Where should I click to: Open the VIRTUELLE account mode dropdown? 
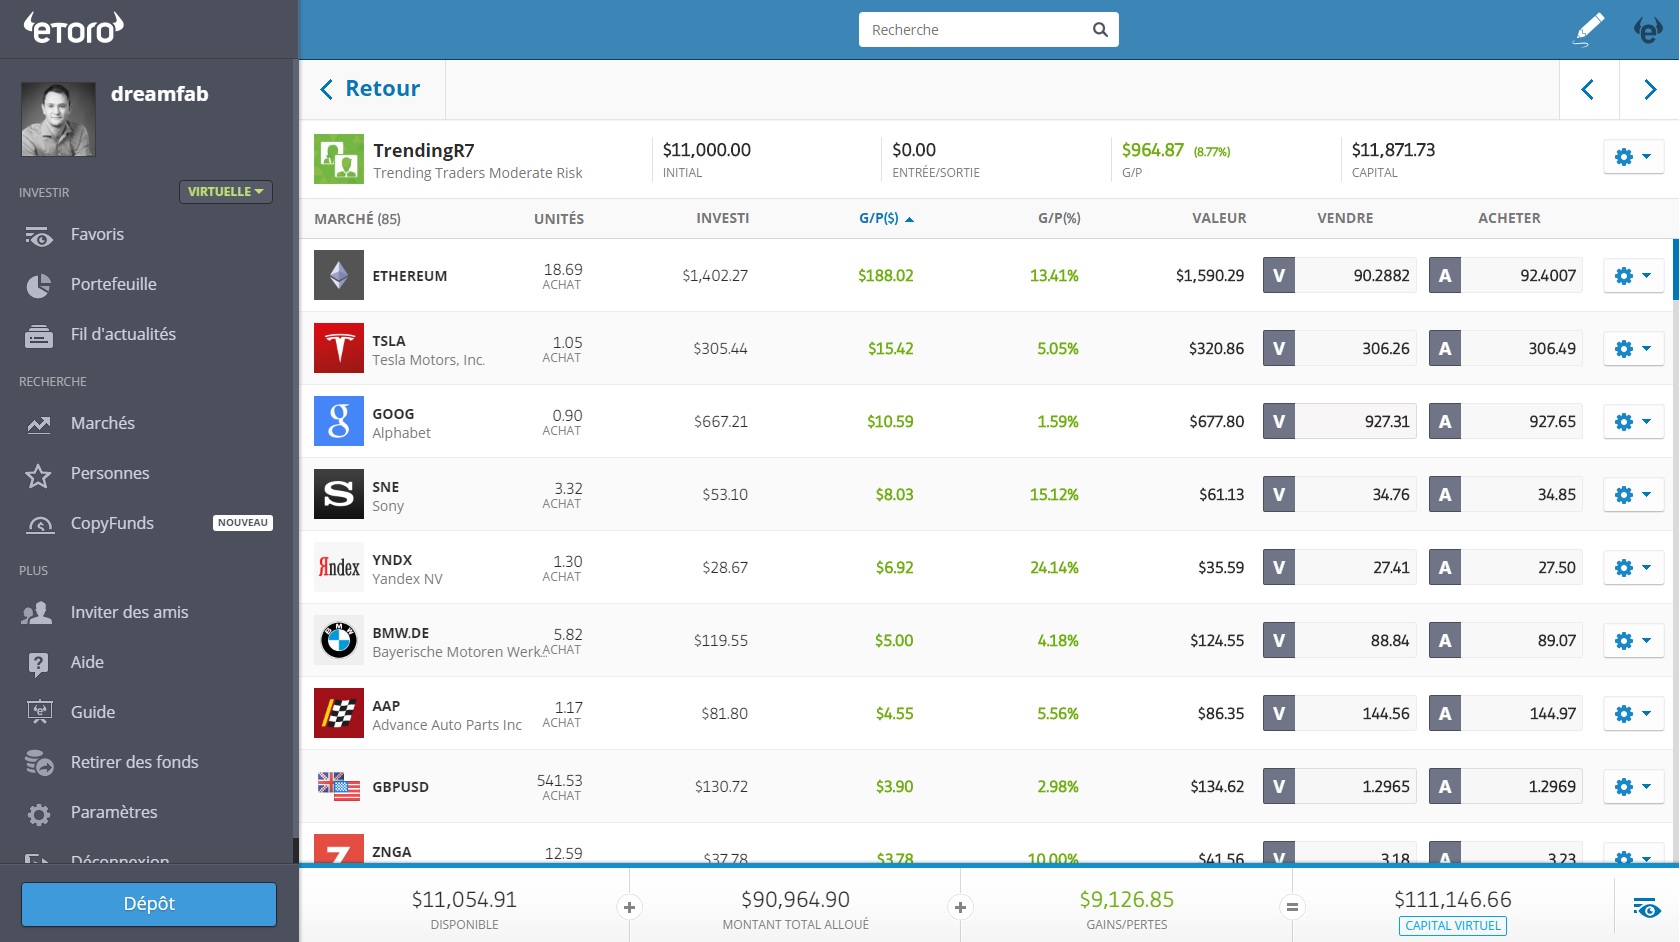(225, 191)
